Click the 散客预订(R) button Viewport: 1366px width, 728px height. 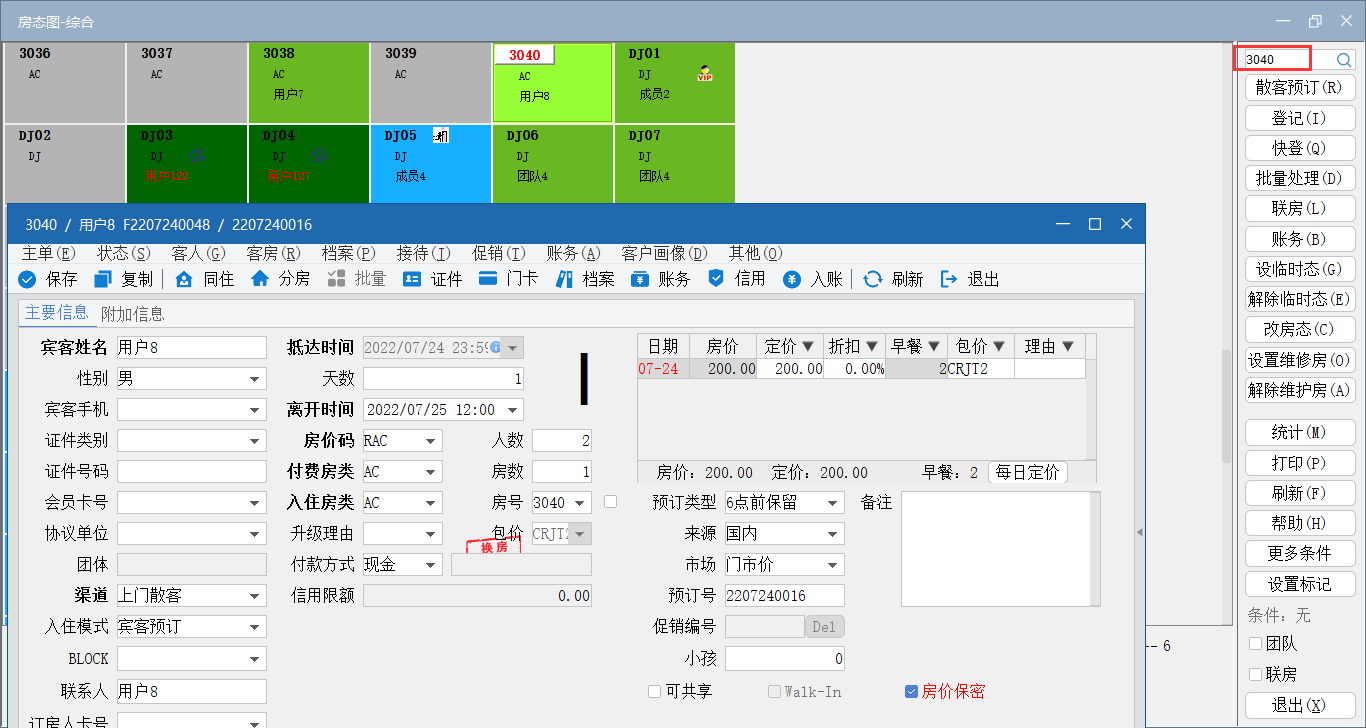point(1300,87)
